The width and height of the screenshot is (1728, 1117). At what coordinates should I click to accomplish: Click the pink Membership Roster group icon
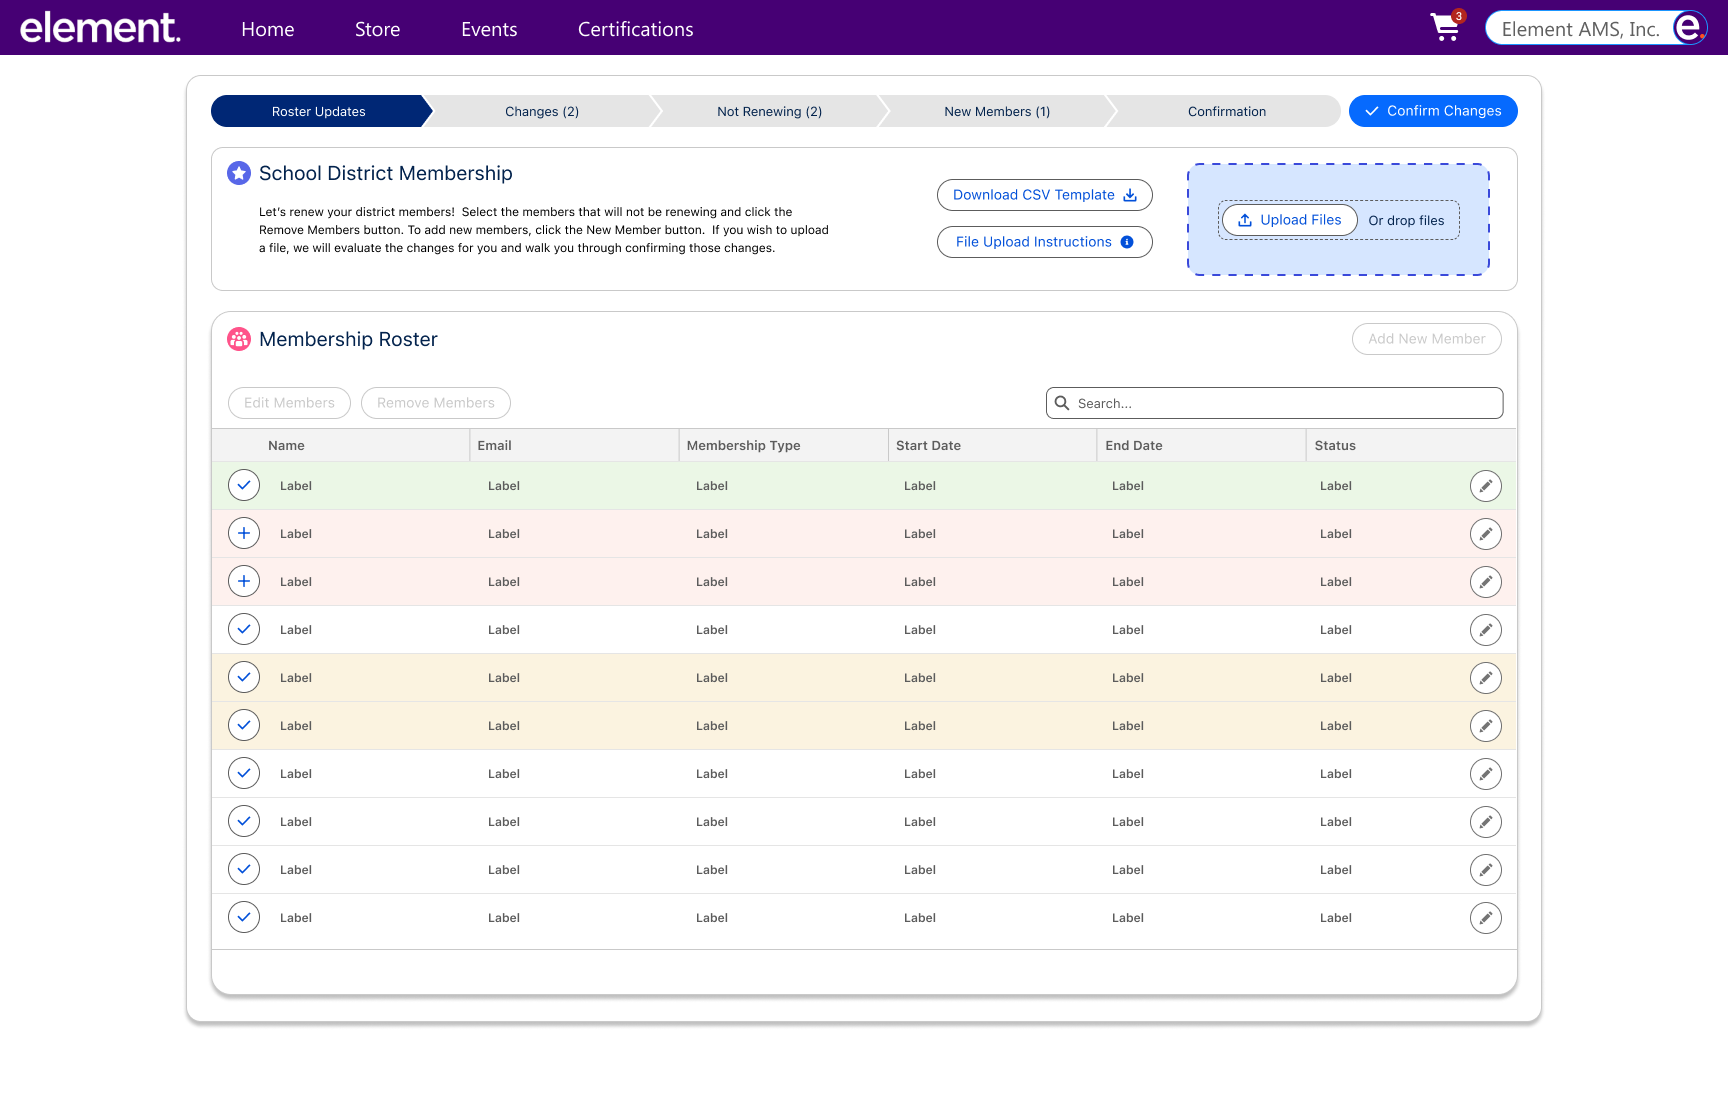pos(239,339)
